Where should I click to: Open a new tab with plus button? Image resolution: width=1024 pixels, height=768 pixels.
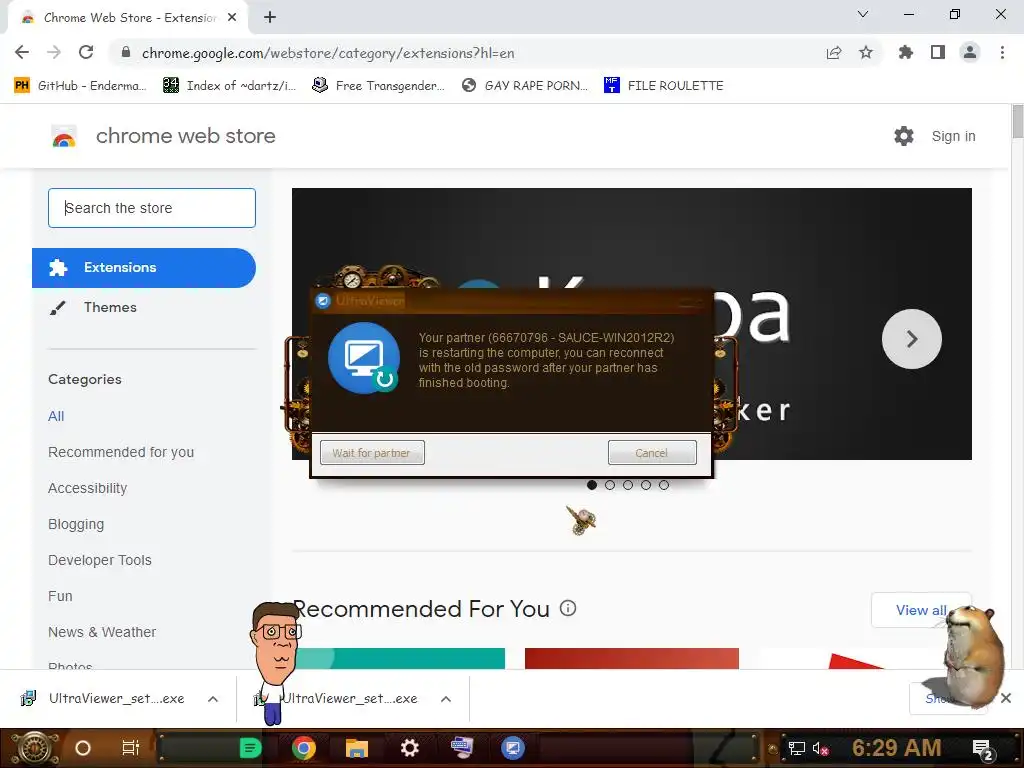(270, 18)
